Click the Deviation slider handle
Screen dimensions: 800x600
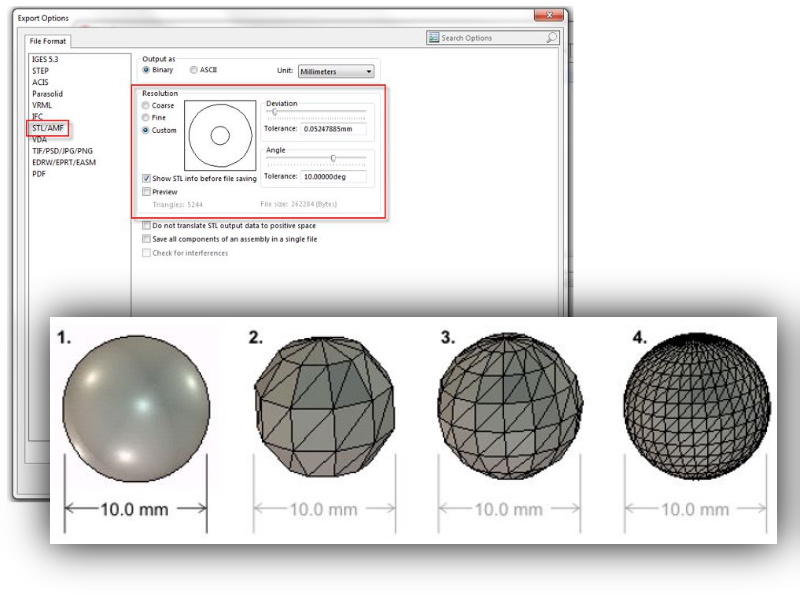click(274, 112)
